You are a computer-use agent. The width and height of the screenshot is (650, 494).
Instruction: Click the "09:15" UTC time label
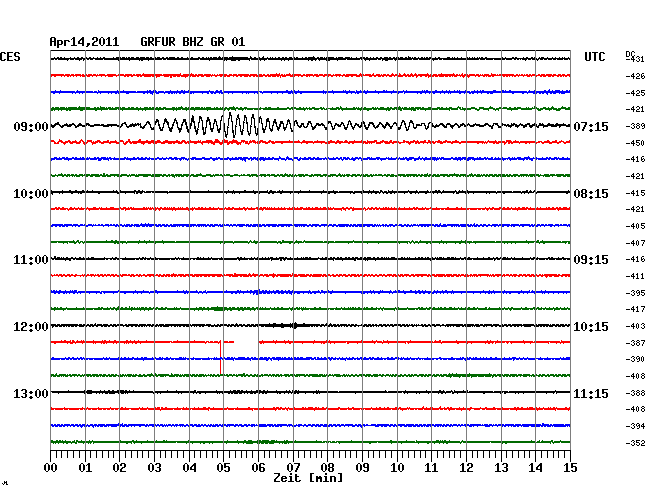(591, 260)
